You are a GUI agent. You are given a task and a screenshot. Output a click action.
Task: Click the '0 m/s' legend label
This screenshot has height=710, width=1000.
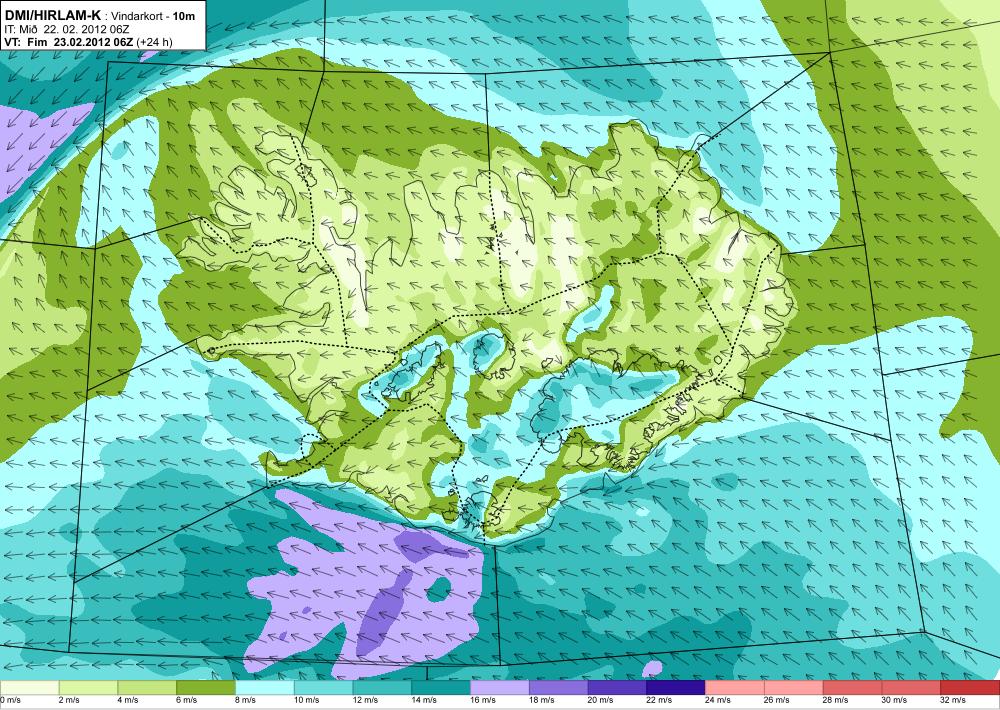pyautogui.click(x=10, y=700)
